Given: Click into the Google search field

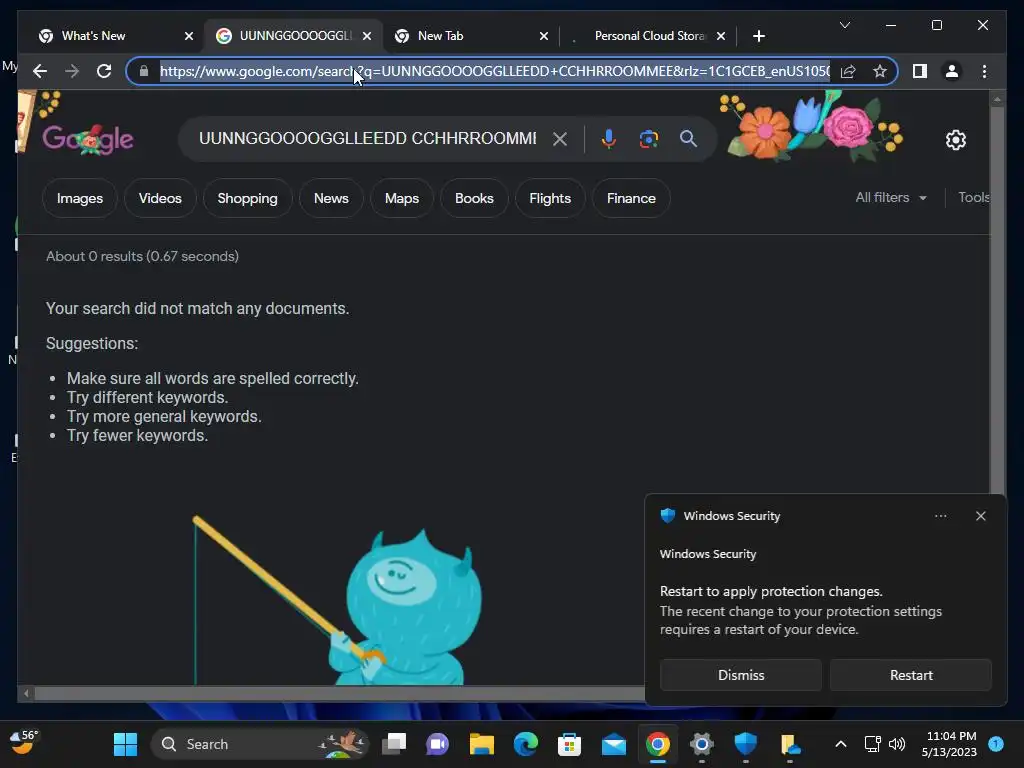Looking at the screenshot, I should pyautogui.click(x=368, y=138).
